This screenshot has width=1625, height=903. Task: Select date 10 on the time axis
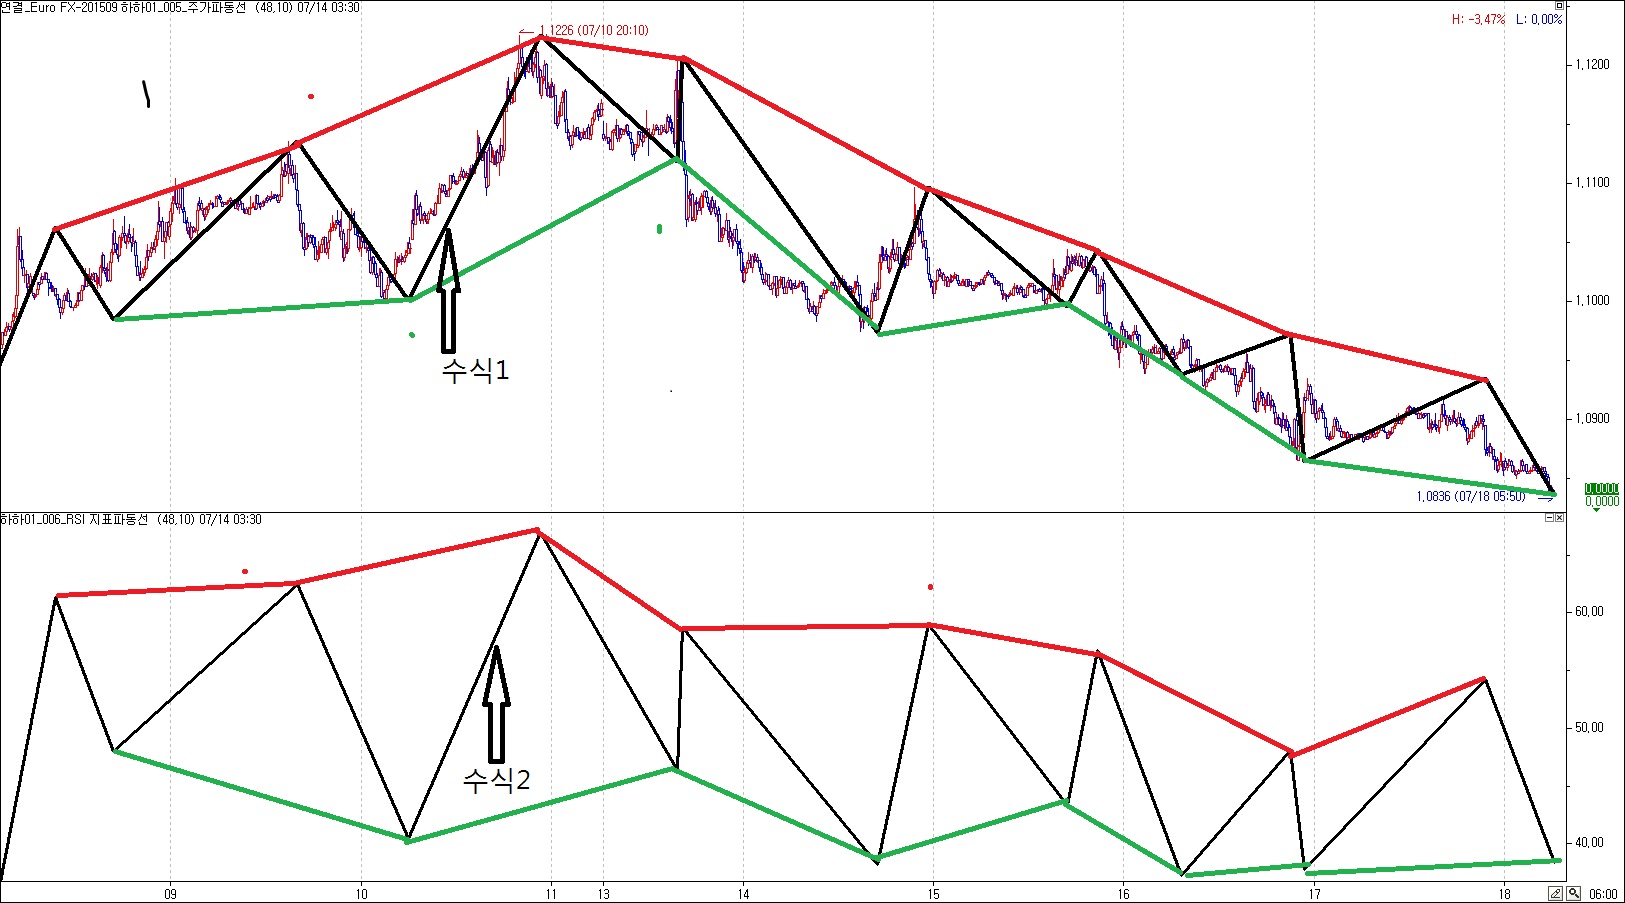361,894
